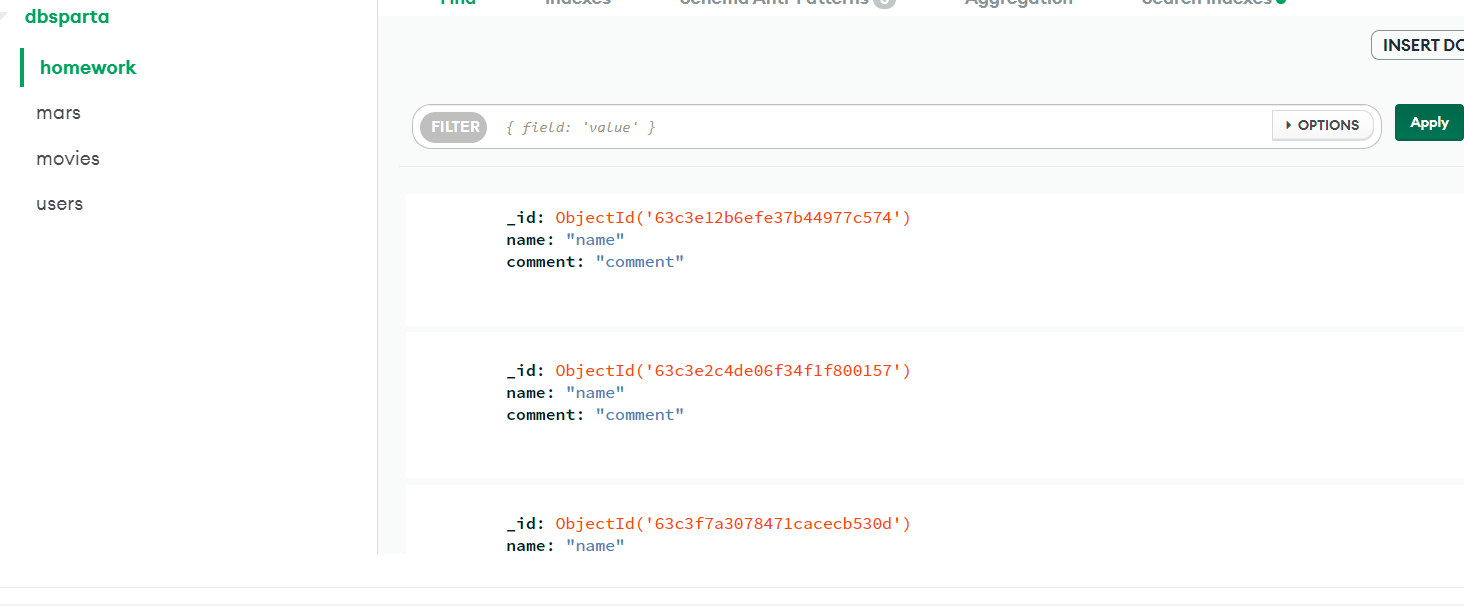Image resolution: width=1464 pixels, height=606 pixels.
Task: Click comment value in document ending c574
Action: coord(640,262)
